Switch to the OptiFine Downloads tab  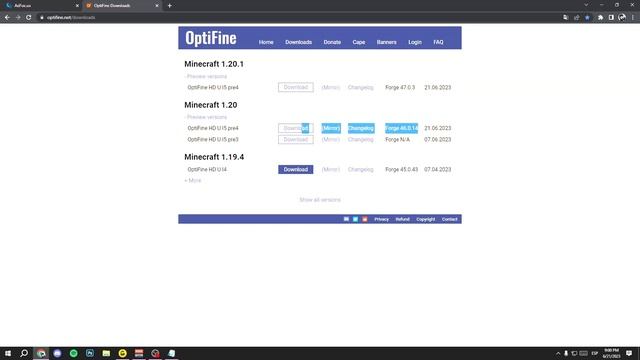point(121,6)
